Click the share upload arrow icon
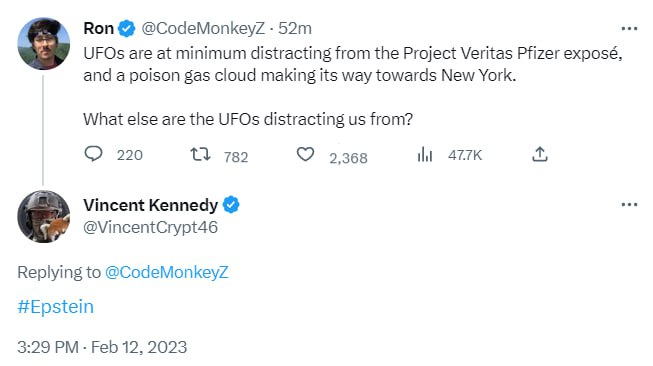The height and width of the screenshot is (366, 653). (x=540, y=154)
